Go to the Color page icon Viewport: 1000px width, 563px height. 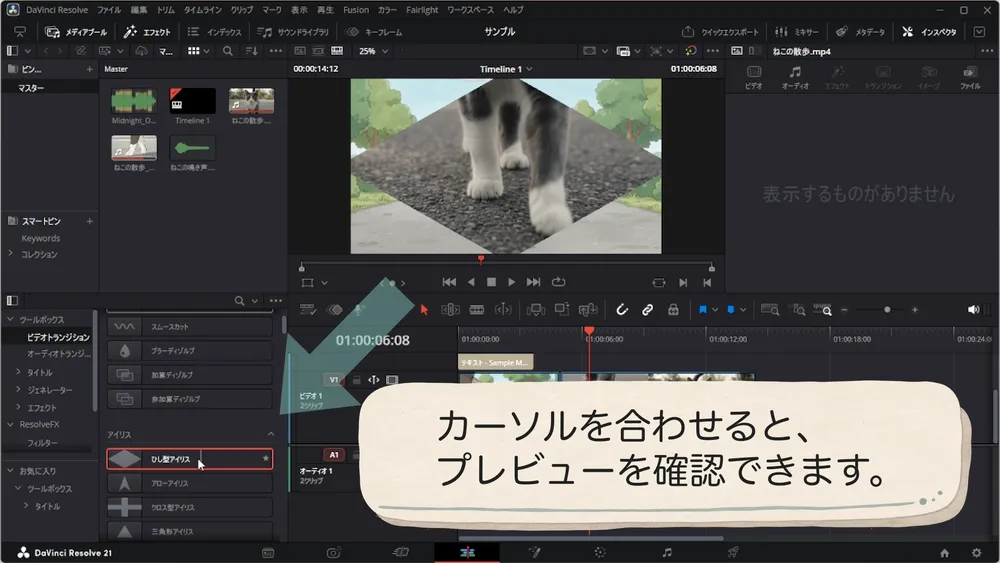tap(600, 553)
